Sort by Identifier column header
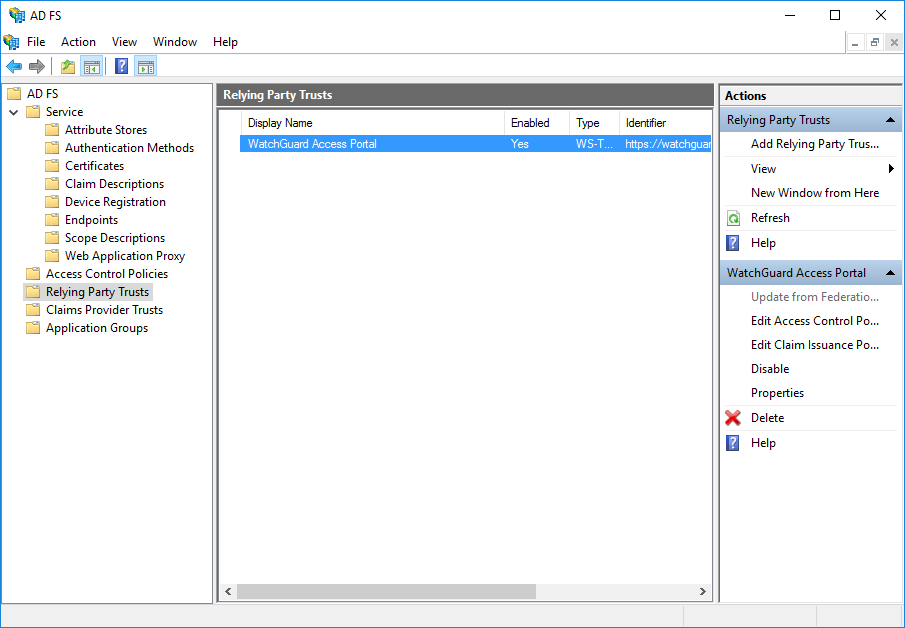Viewport: 905px width, 628px height. coord(665,123)
